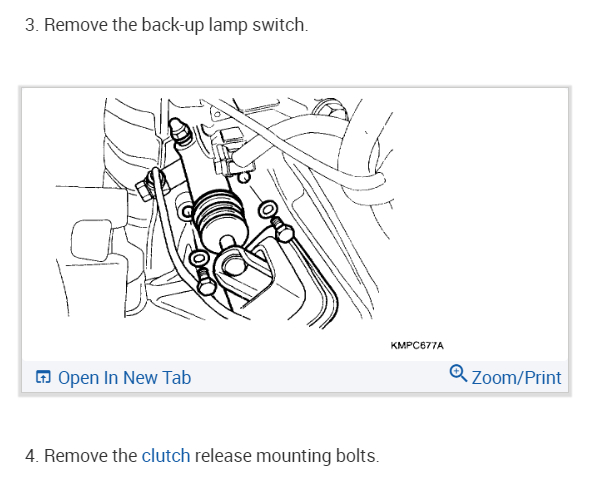Follow the blue clutch hyperlink
606x479 pixels.
coord(166,456)
